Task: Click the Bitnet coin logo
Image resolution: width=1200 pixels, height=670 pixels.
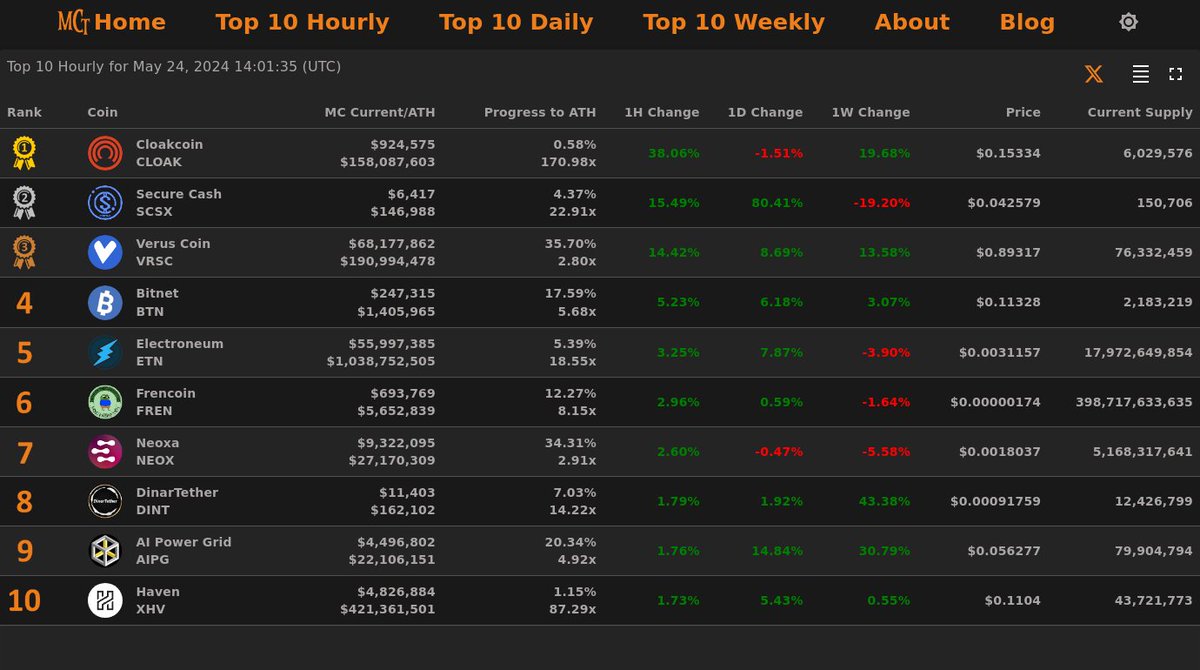Action: click(105, 303)
